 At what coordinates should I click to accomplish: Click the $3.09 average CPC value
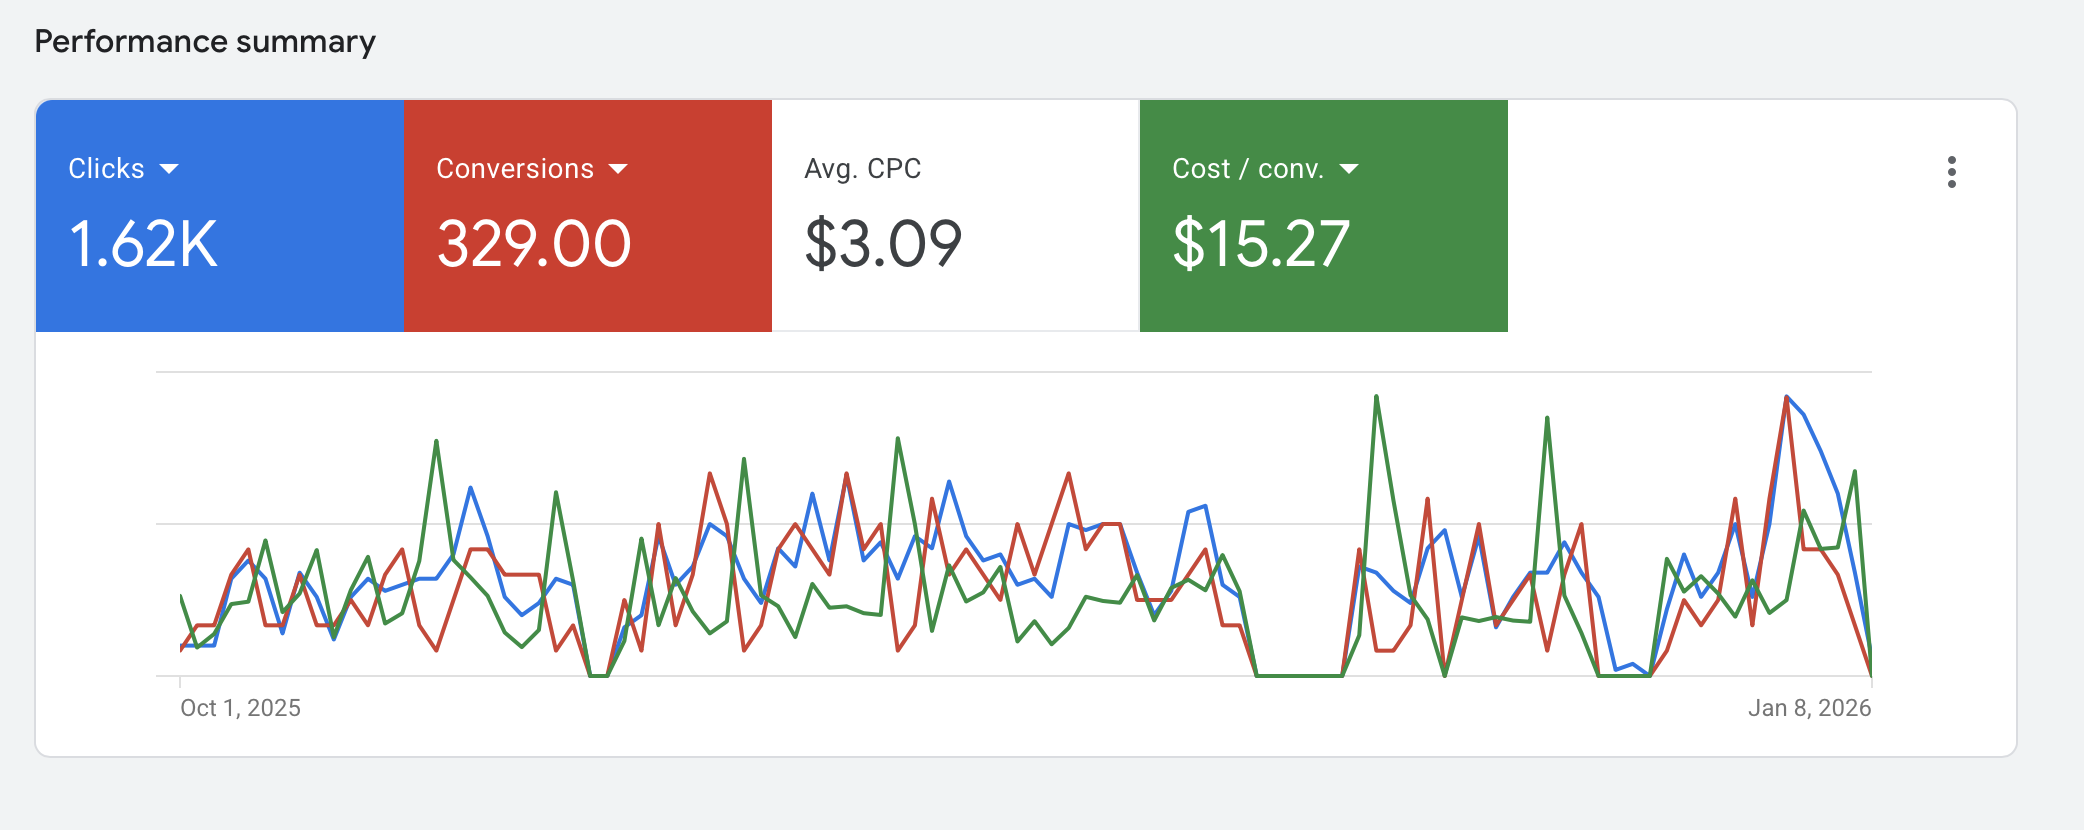[883, 244]
